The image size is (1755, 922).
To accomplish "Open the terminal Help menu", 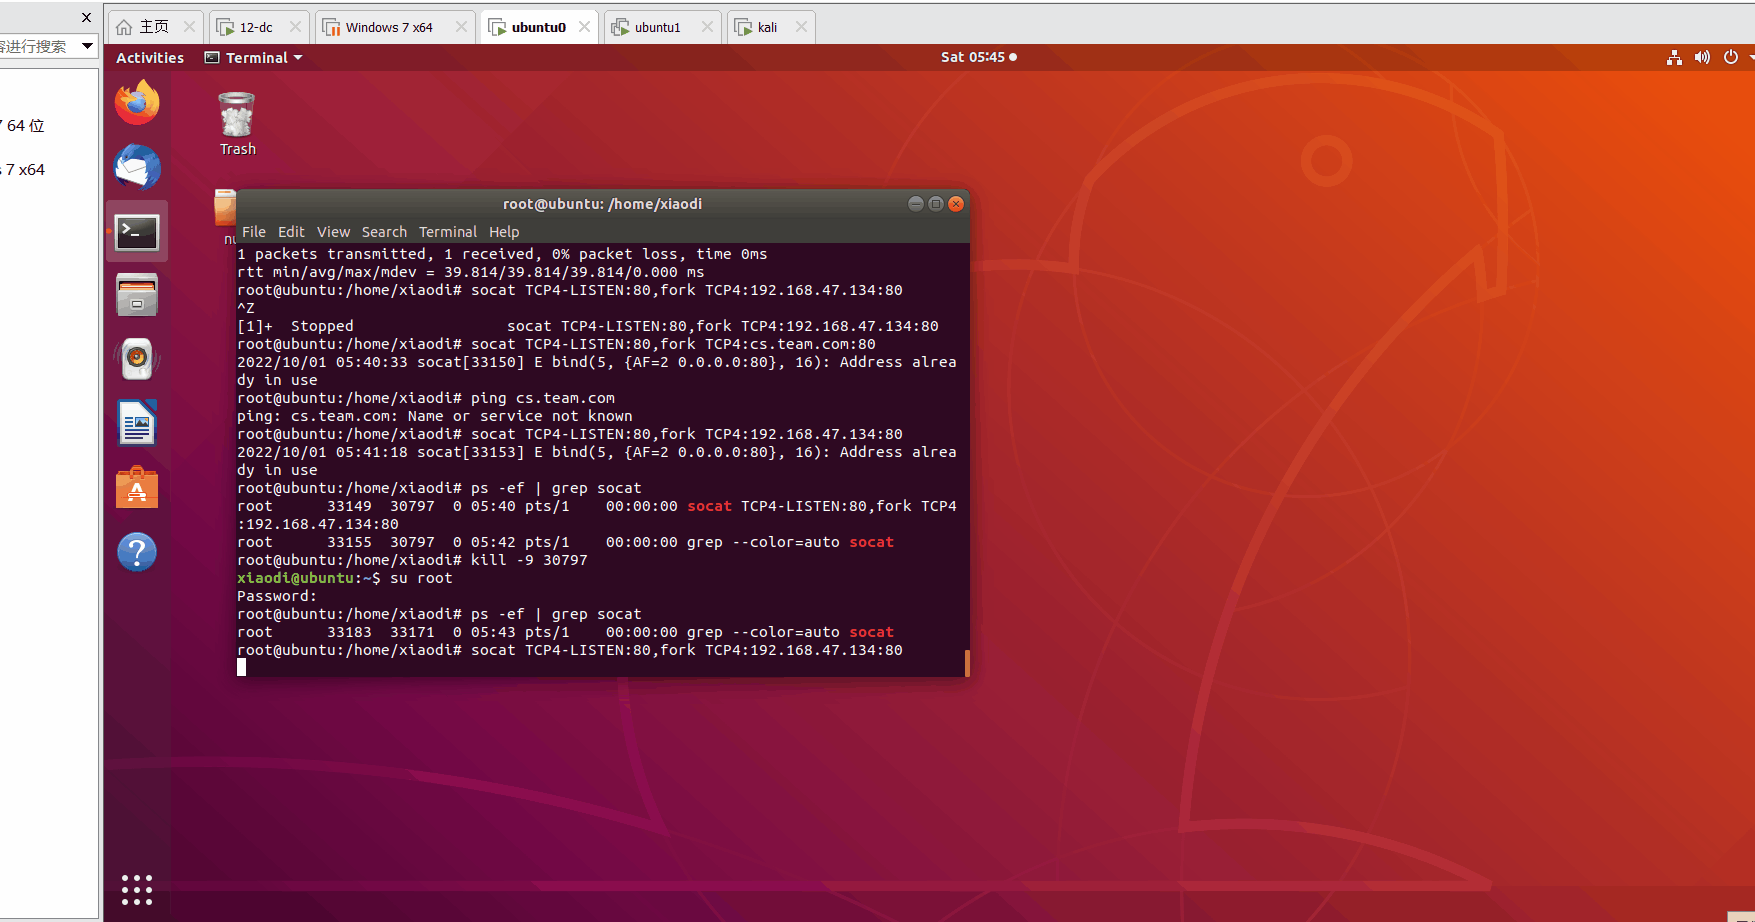I will click(x=504, y=232).
